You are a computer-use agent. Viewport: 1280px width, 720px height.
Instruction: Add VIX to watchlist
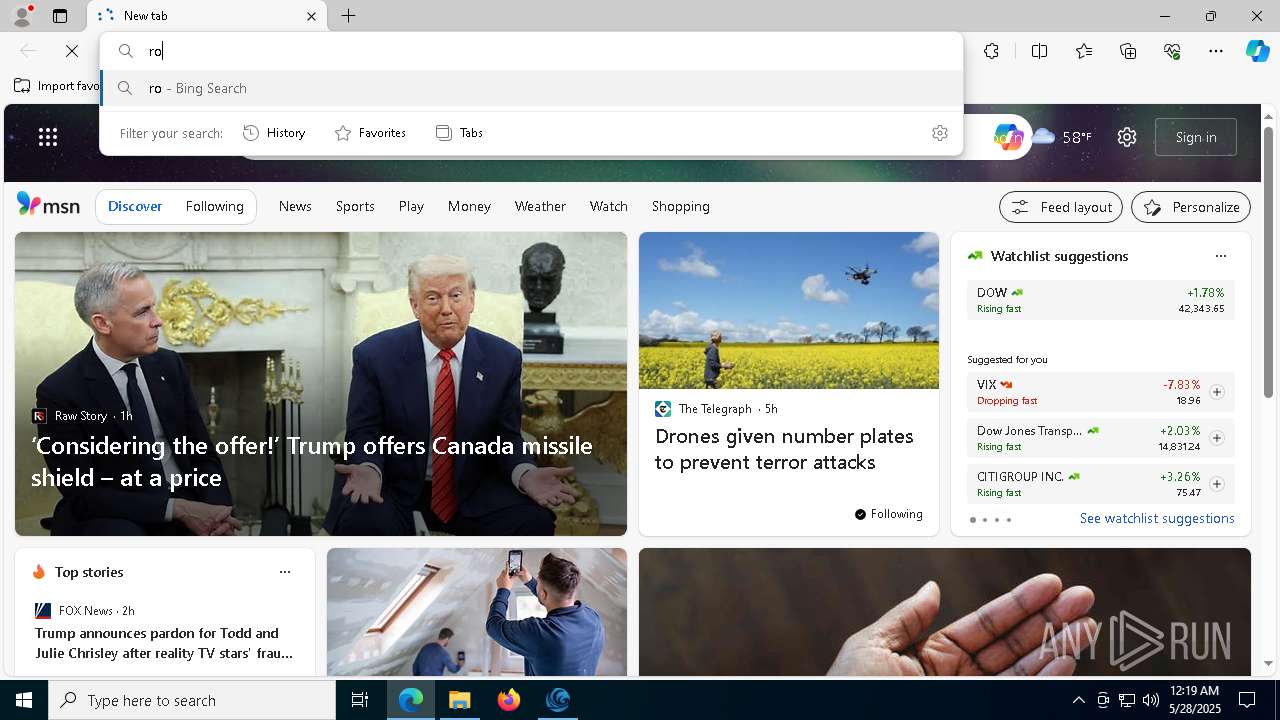point(1217,392)
